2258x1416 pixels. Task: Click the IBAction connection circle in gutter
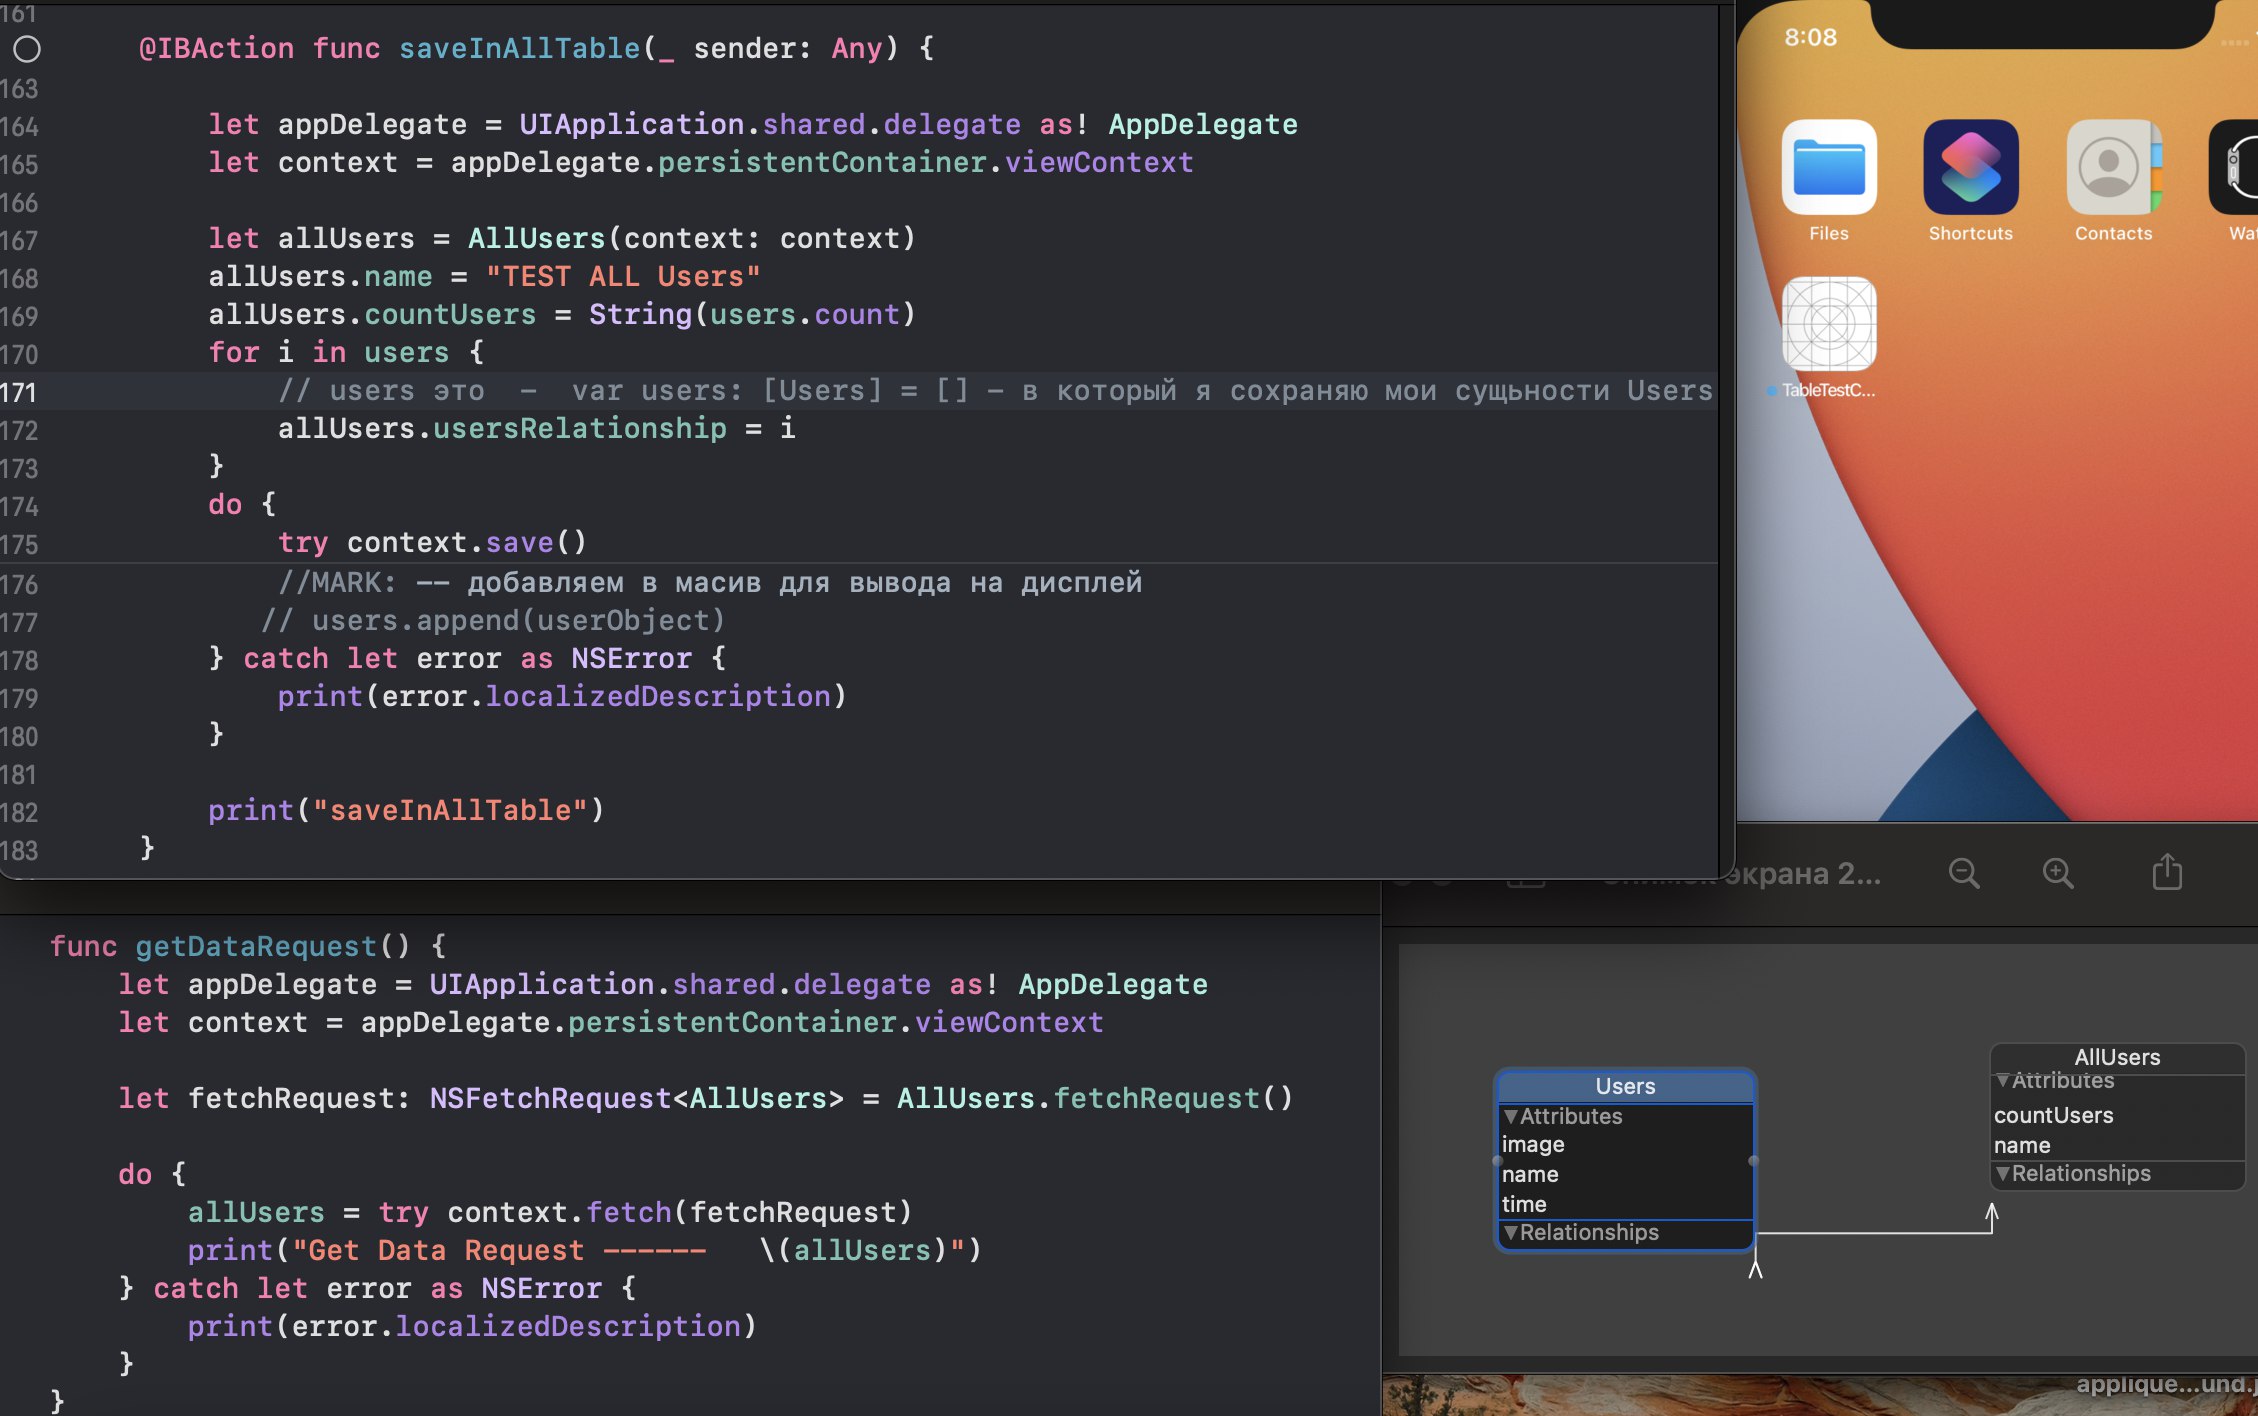(27, 48)
